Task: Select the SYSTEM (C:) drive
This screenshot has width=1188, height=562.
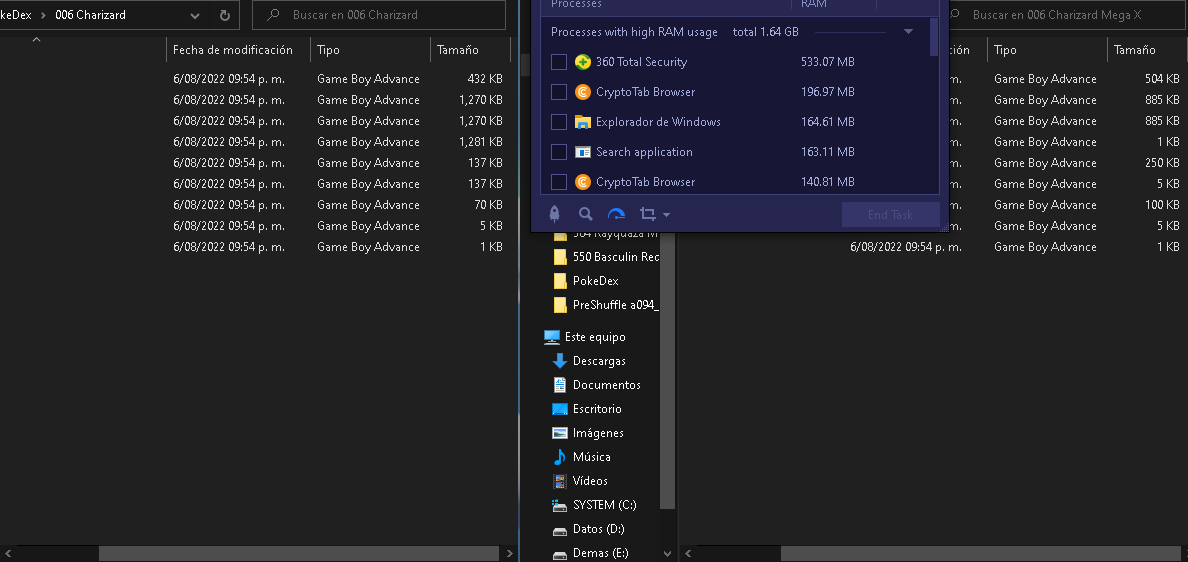Action: coord(604,505)
